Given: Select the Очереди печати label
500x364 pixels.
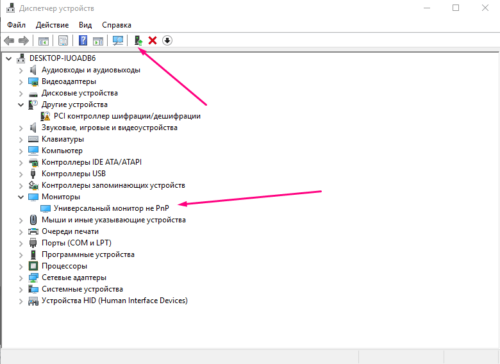Looking at the screenshot, I should (x=70, y=231).
